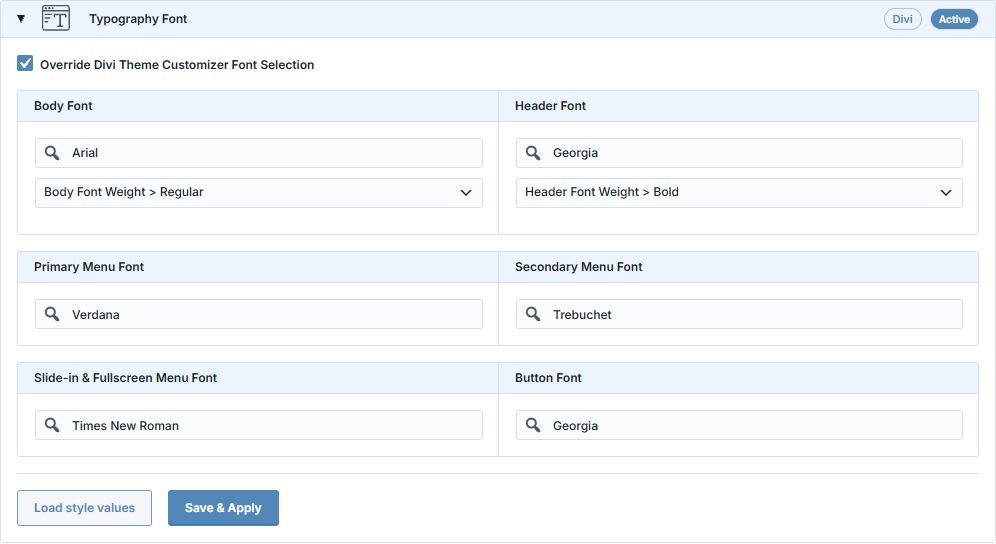Click Save & Apply button
The width and height of the screenshot is (996, 544).
click(223, 508)
